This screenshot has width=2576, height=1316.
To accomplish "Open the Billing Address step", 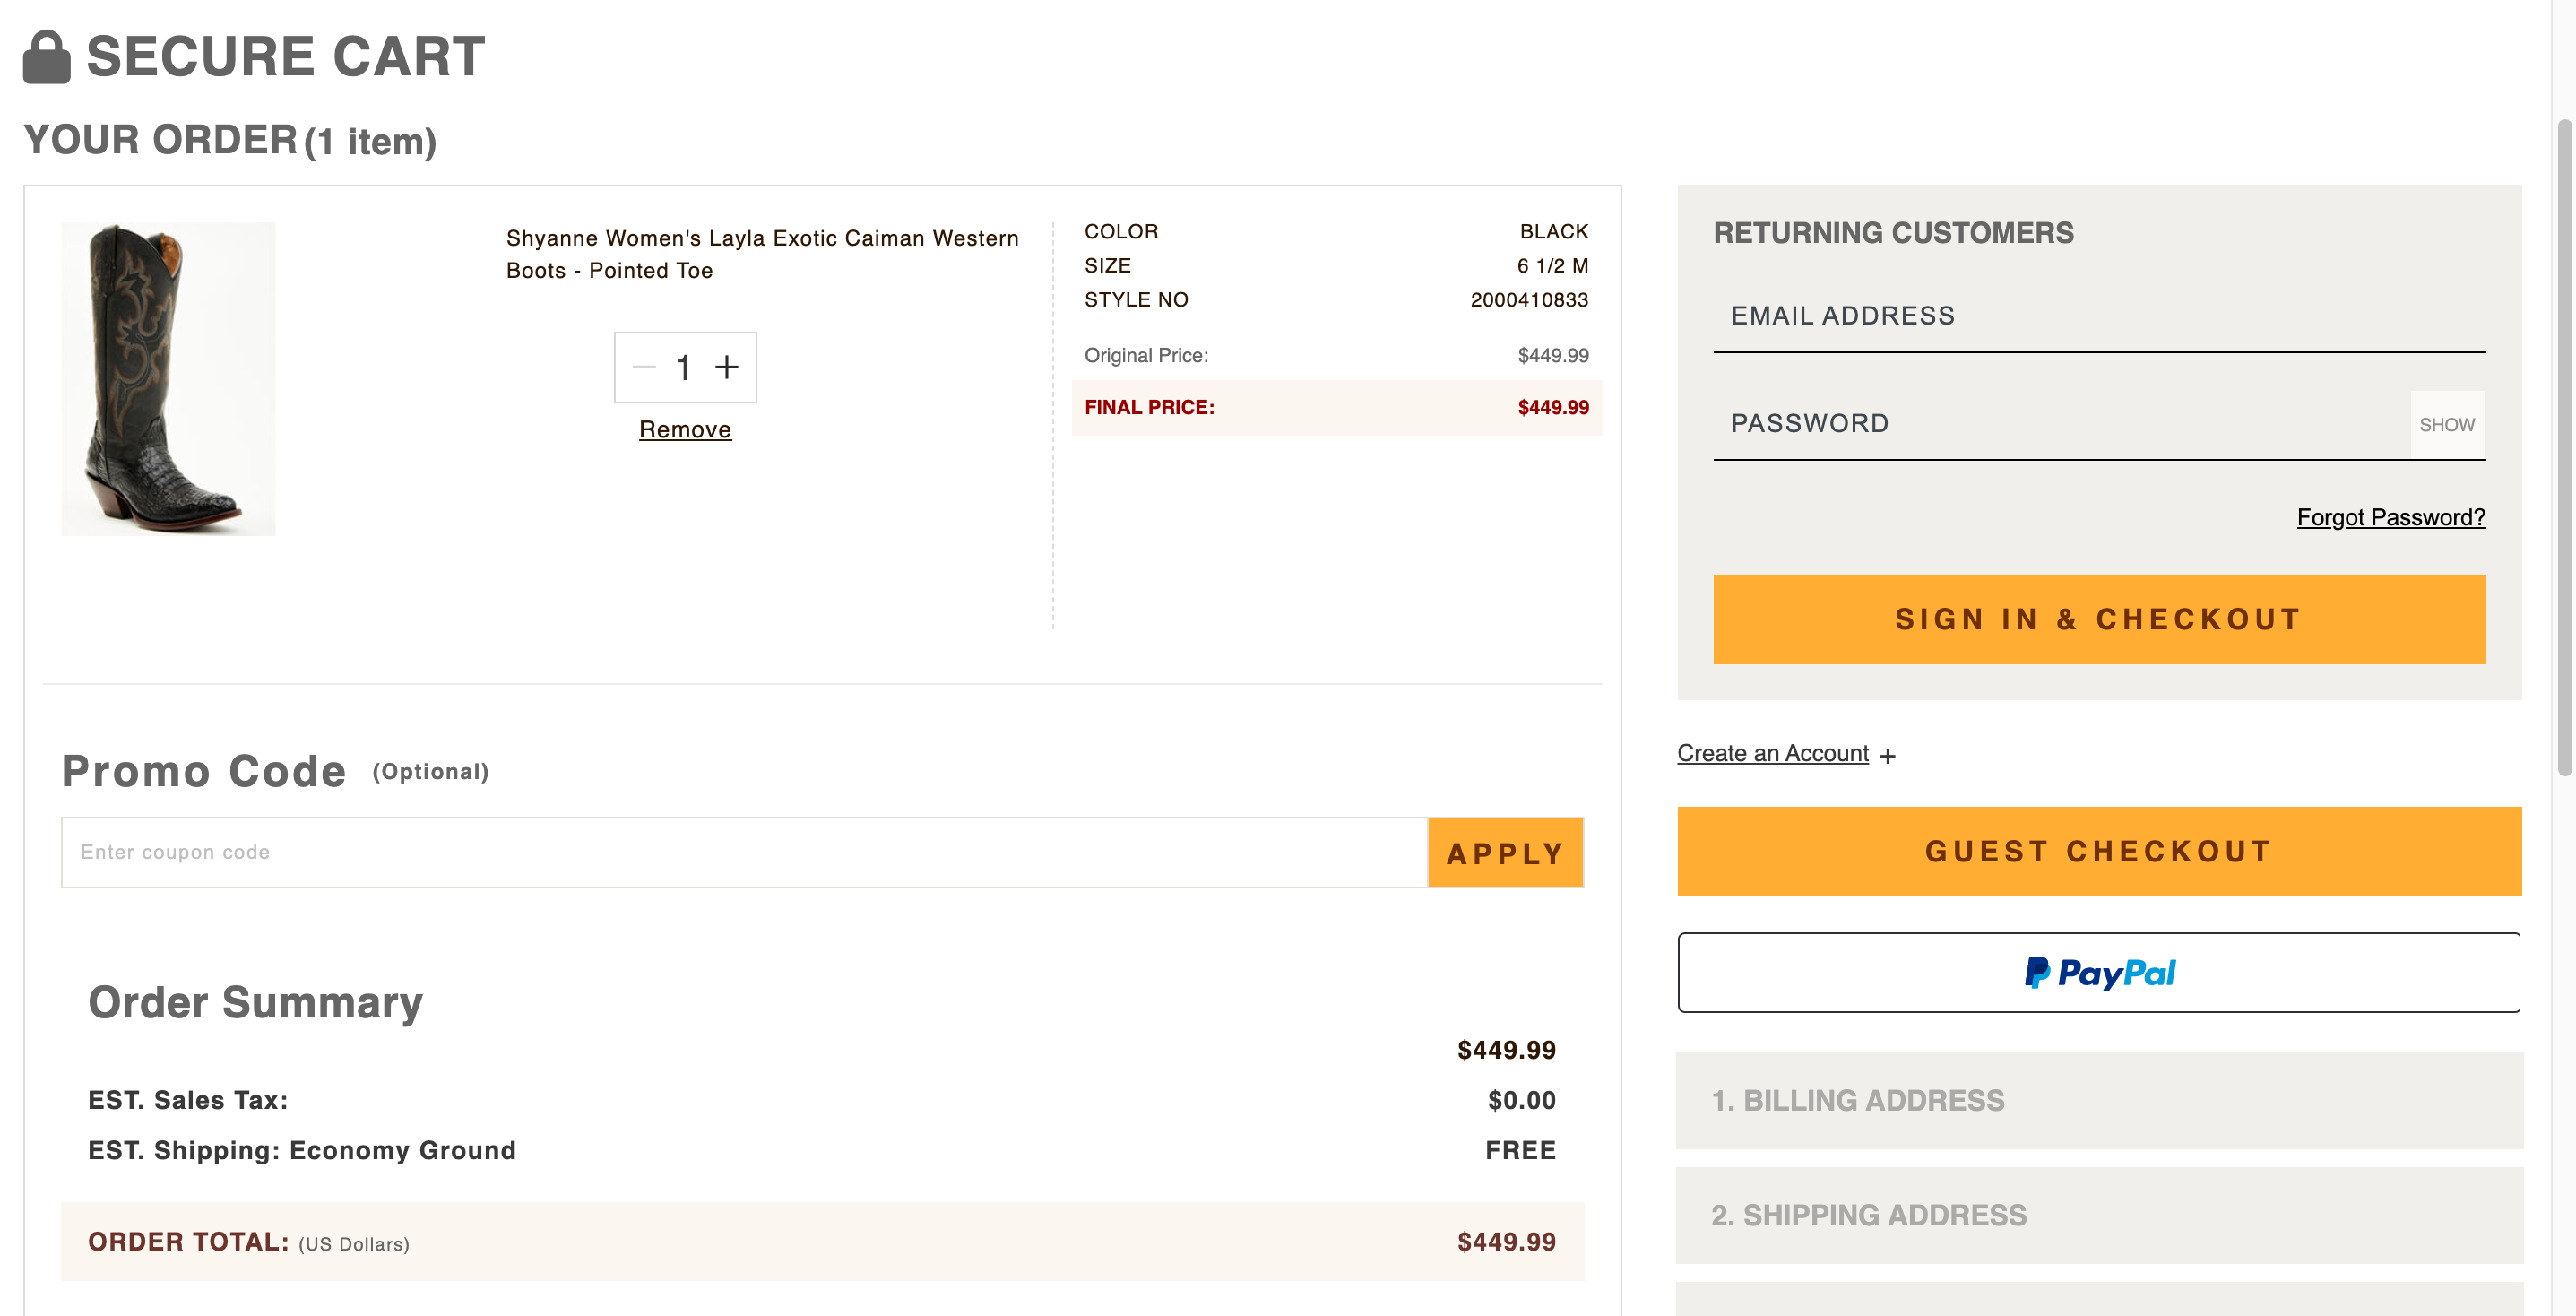I will click(2099, 1100).
